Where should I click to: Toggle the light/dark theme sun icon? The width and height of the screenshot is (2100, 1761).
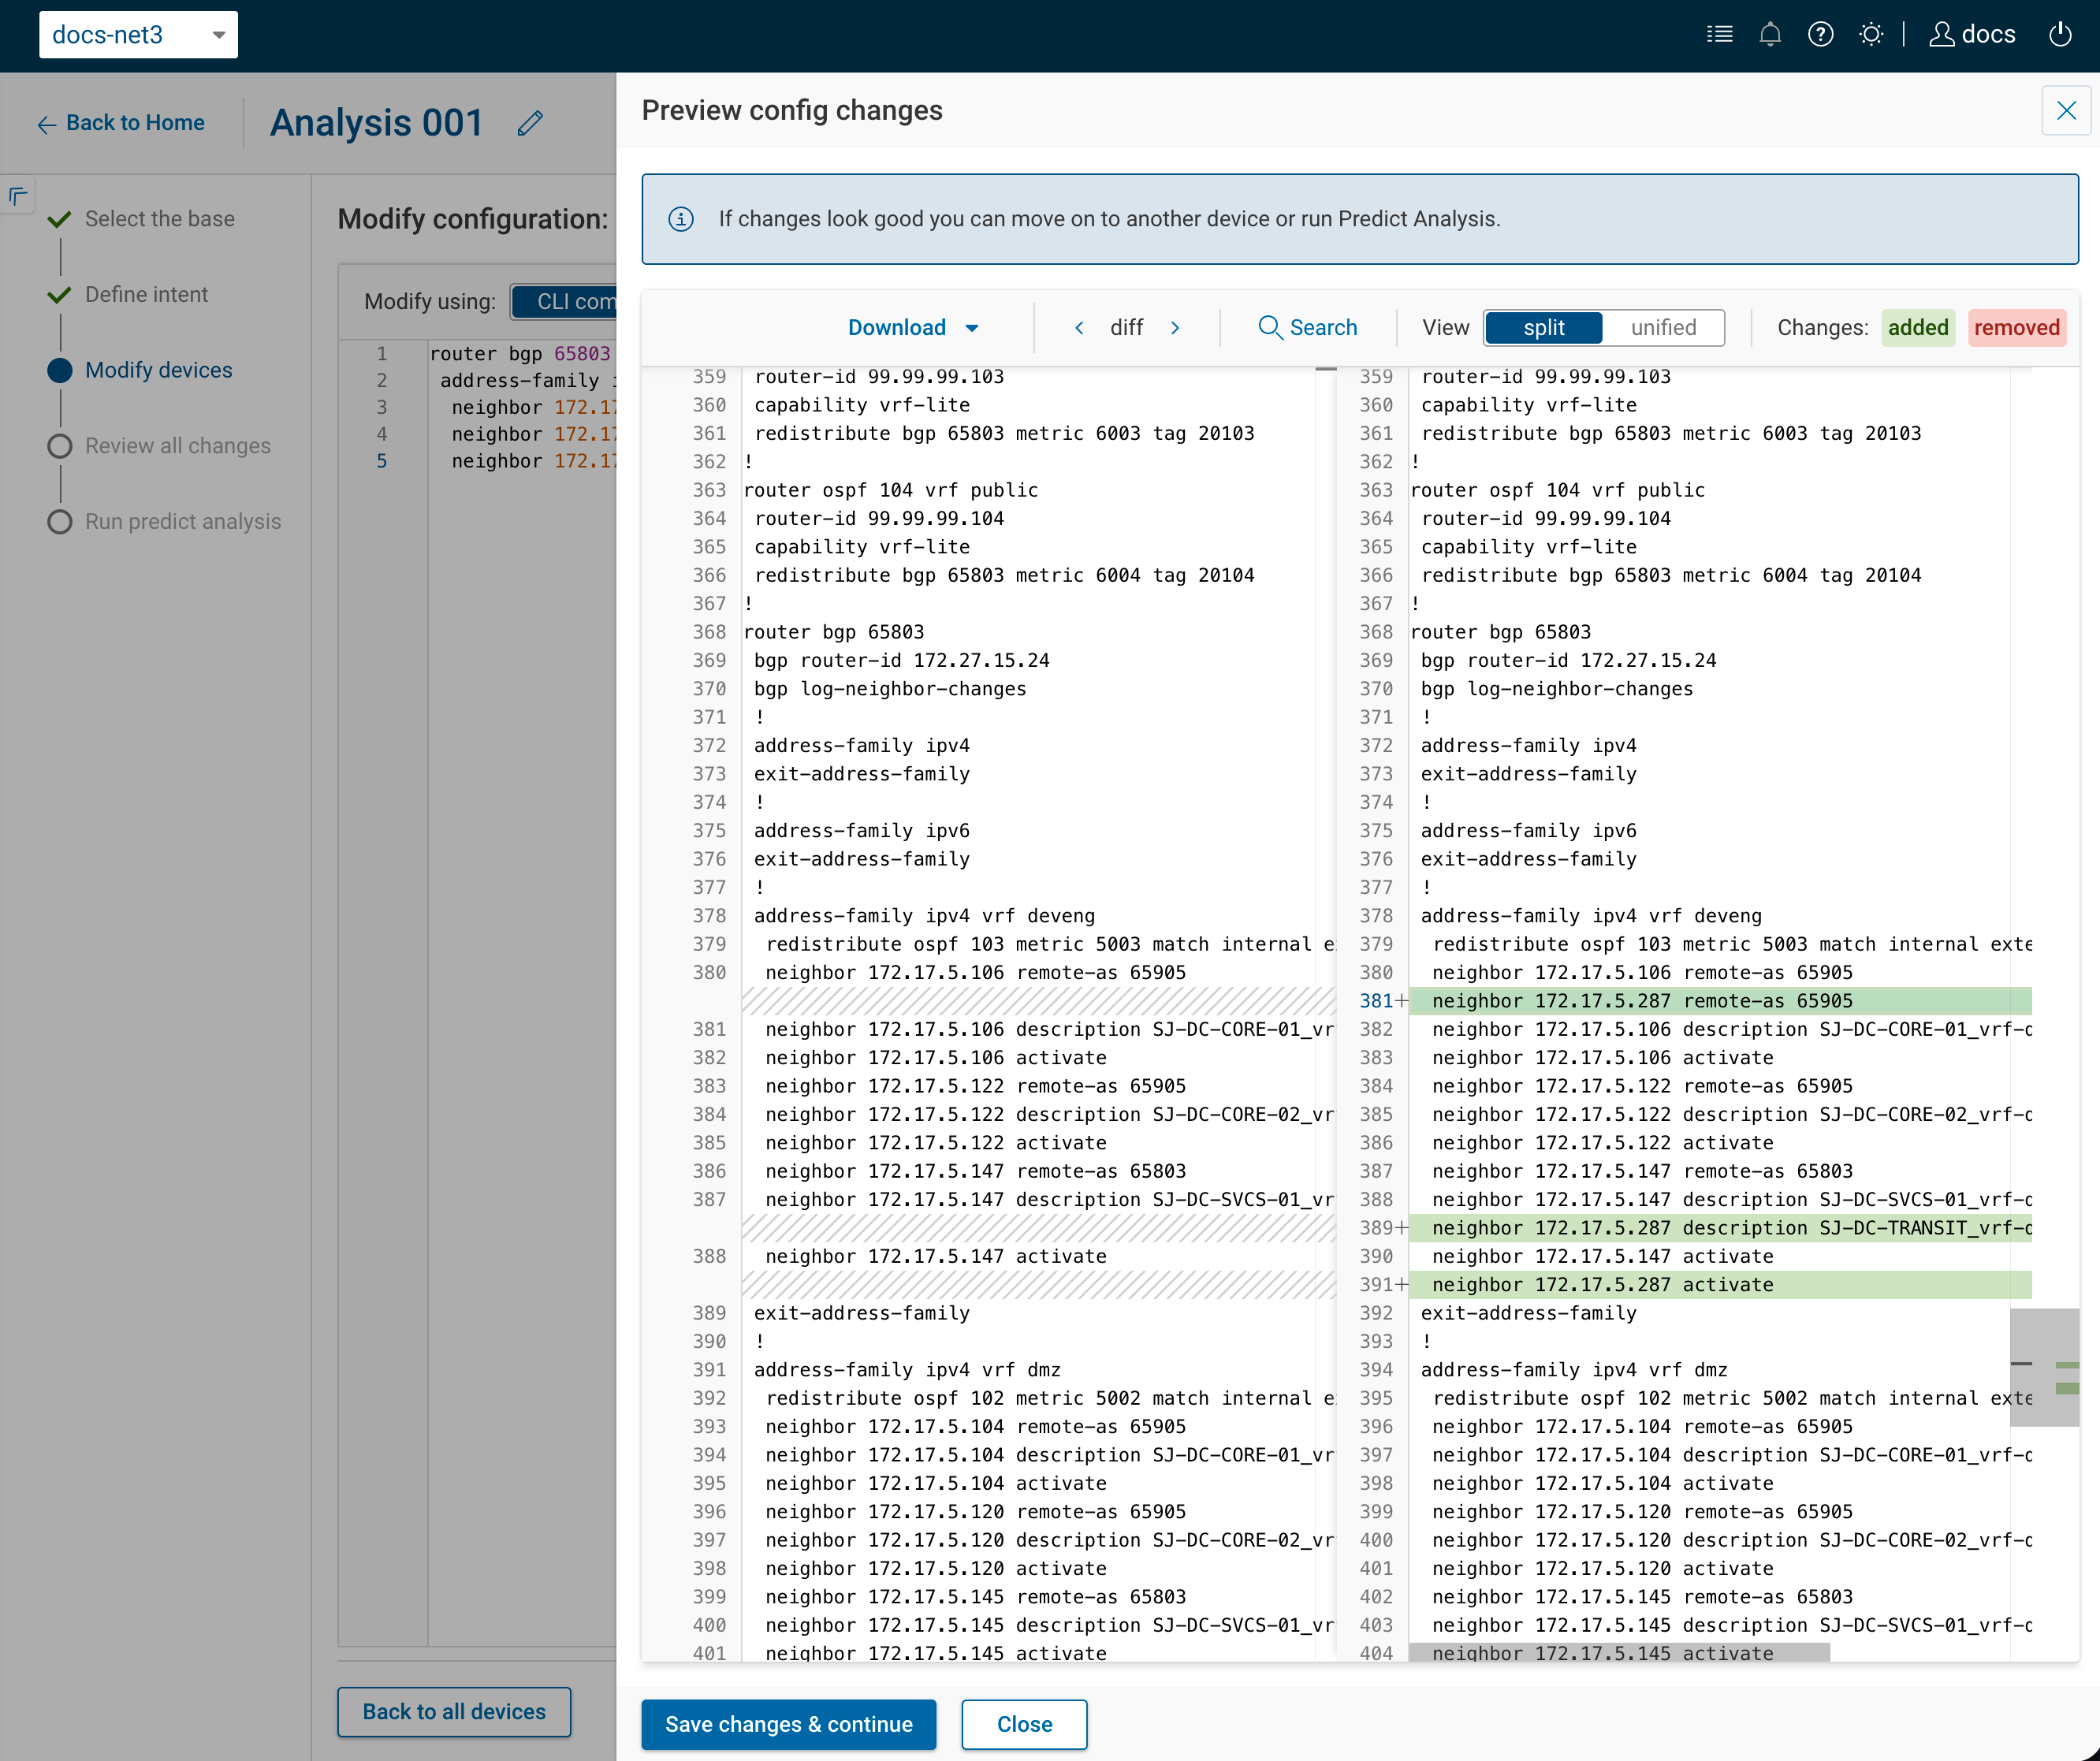coord(1871,35)
